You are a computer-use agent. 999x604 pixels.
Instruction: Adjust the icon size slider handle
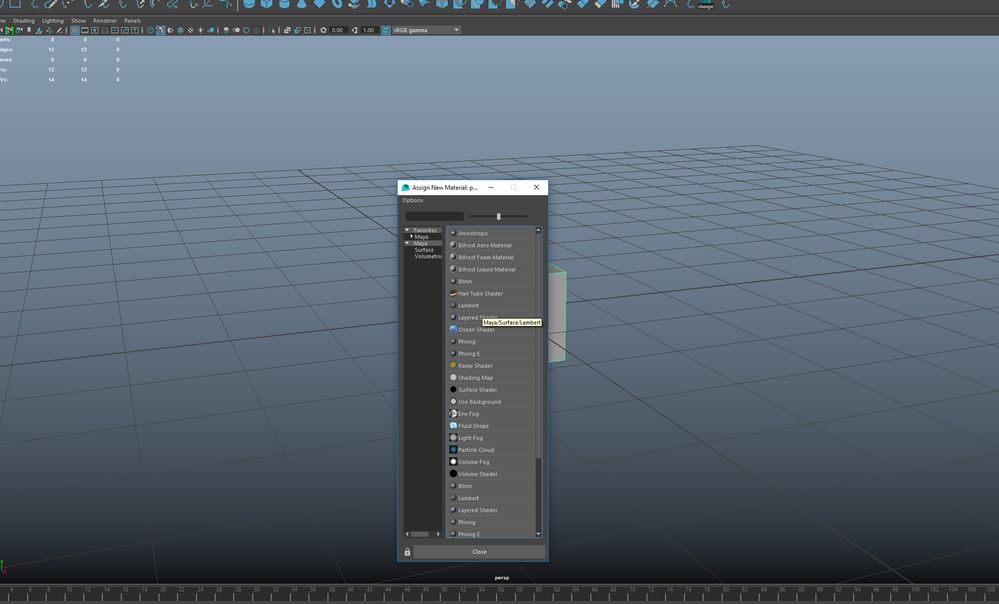tap(499, 217)
